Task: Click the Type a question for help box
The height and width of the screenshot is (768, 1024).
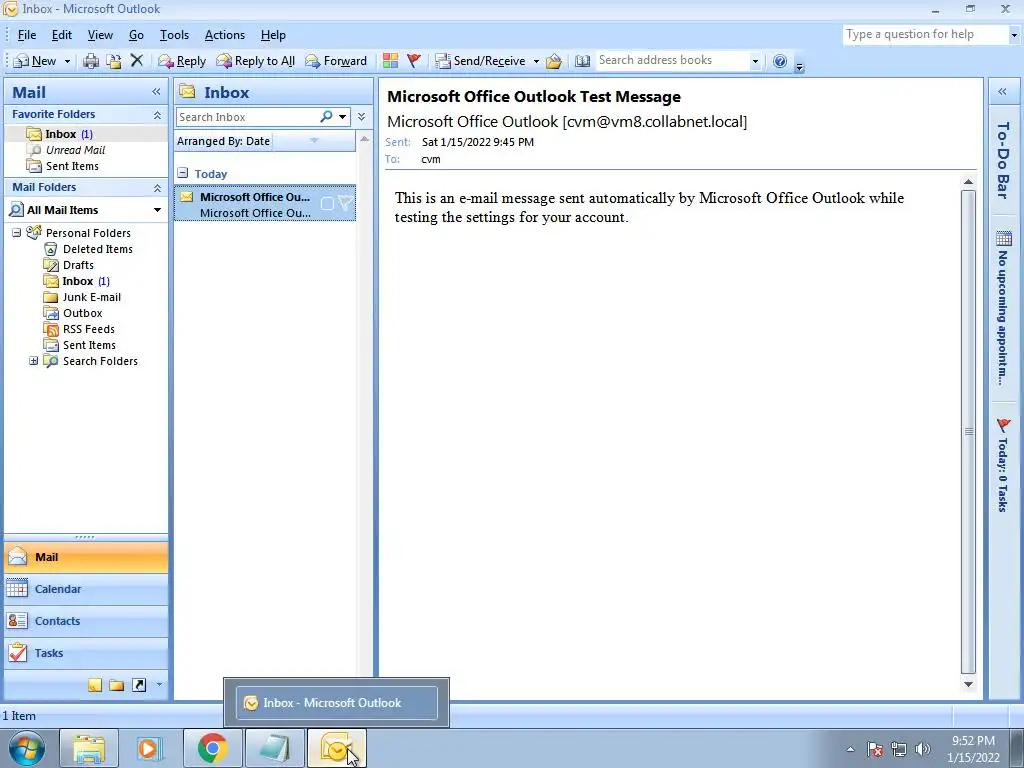Action: (x=926, y=34)
